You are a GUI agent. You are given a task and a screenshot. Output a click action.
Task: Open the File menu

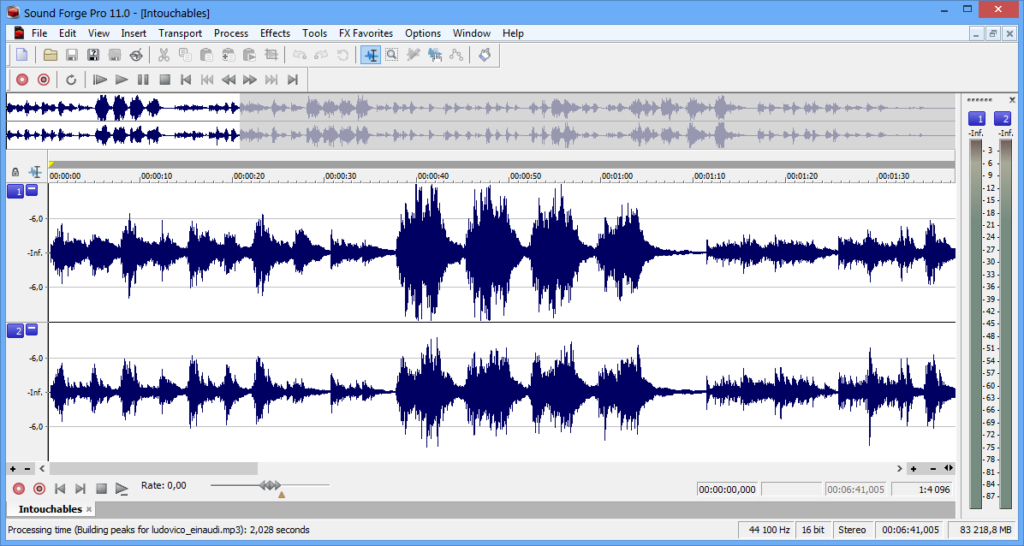pos(39,33)
